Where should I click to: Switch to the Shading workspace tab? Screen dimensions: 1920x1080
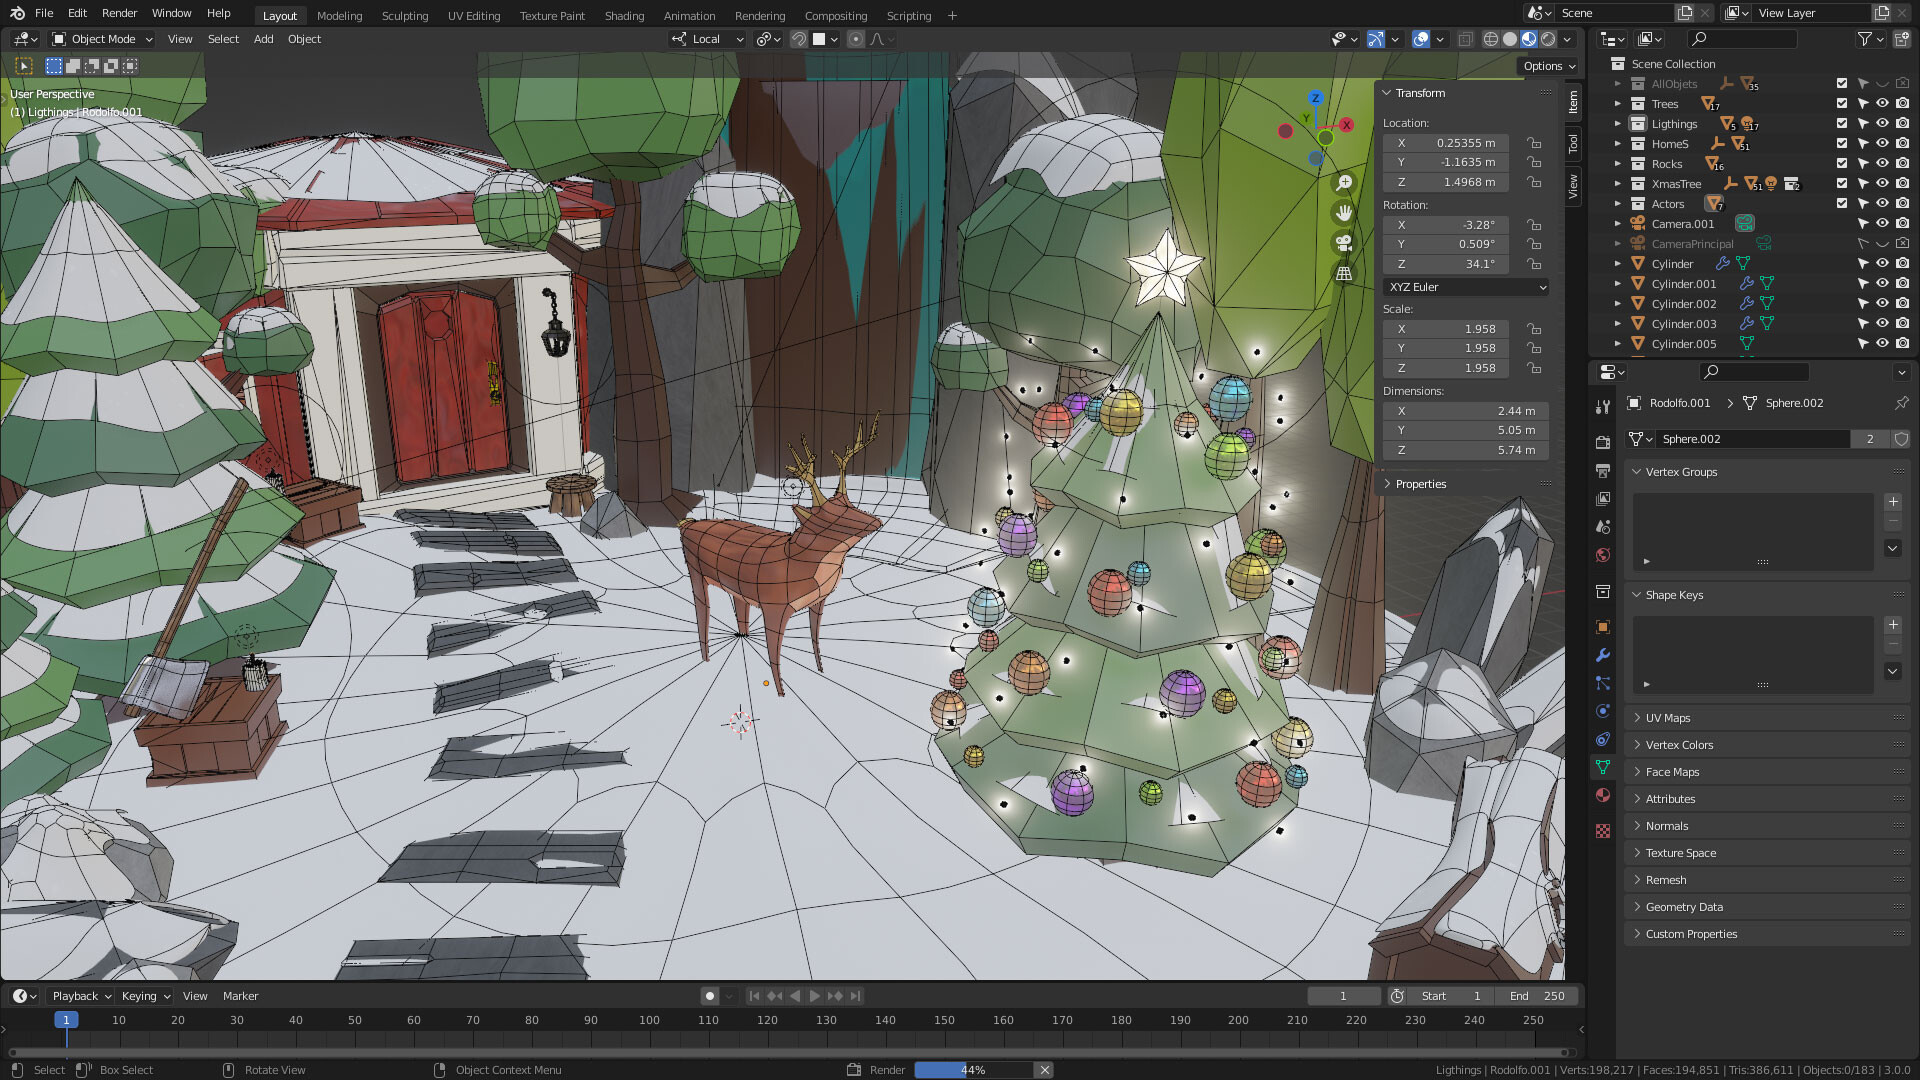click(623, 15)
